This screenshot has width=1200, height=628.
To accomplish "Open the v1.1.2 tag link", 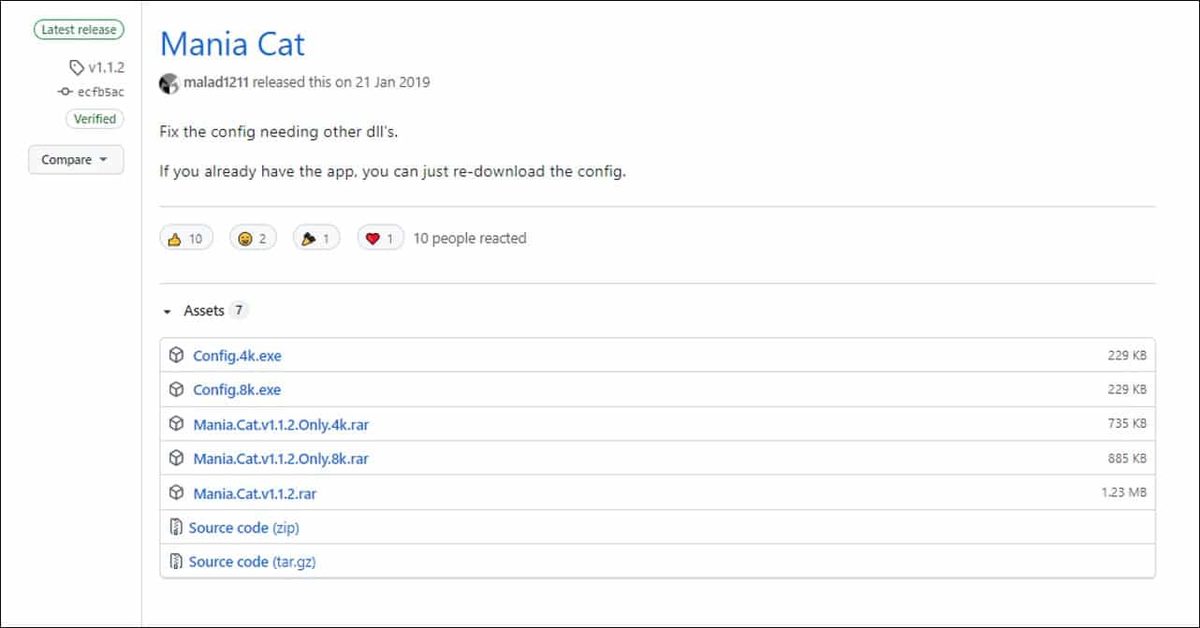I will (x=106, y=67).
